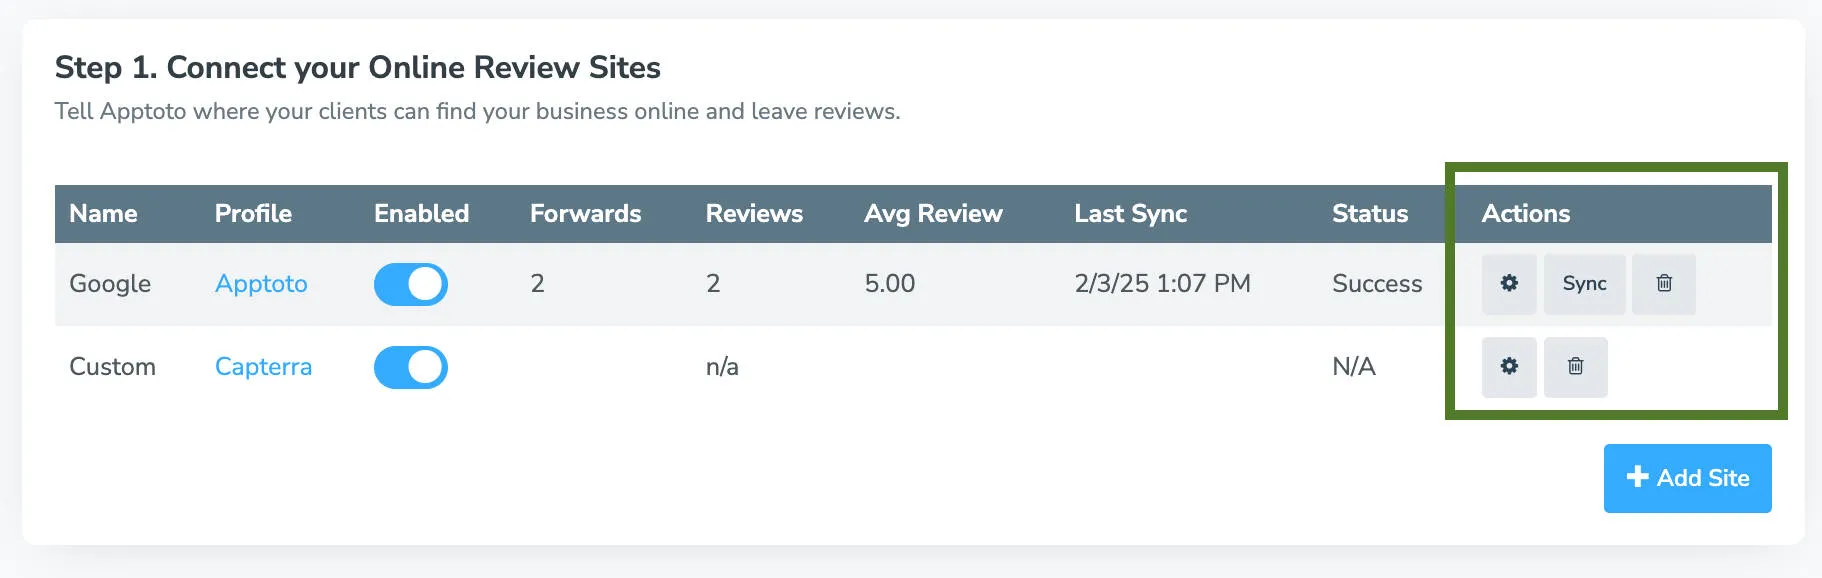Click the plus icon in Add Site
This screenshot has width=1822, height=578.
click(x=1637, y=477)
